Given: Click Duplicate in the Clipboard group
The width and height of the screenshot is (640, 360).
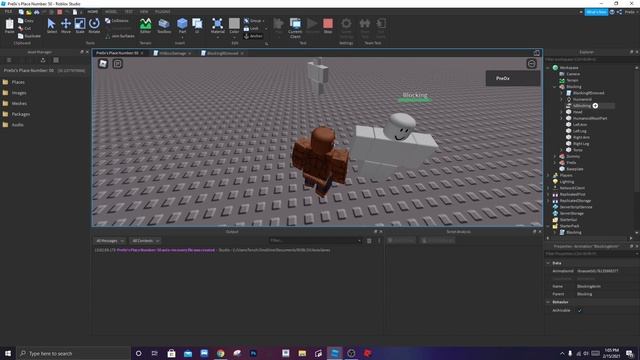Looking at the screenshot, I should 29,36.
